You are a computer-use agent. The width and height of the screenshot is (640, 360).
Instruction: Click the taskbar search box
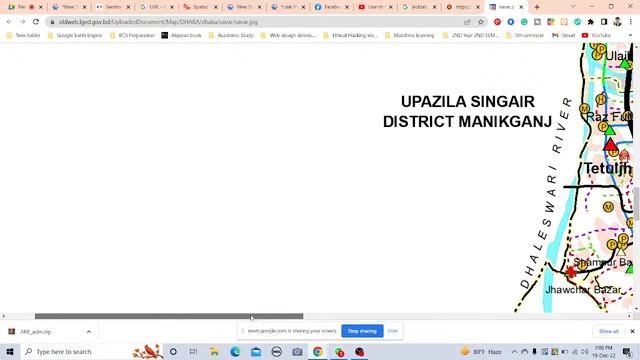click(x=91, y=351)
